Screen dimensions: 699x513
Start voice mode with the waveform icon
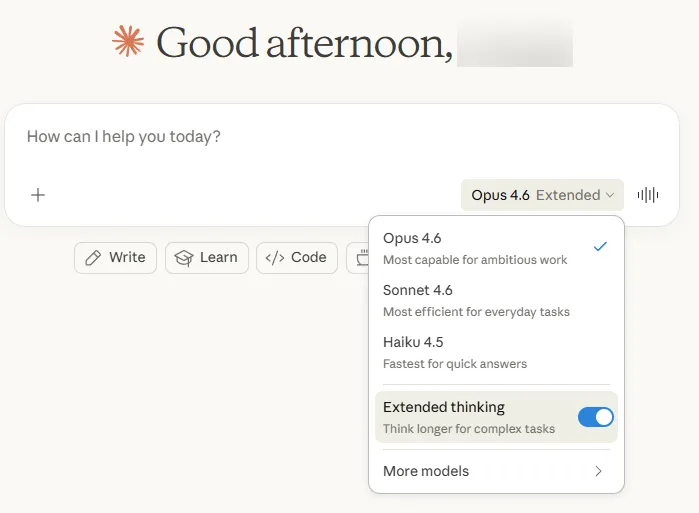[x=648, y=195]
